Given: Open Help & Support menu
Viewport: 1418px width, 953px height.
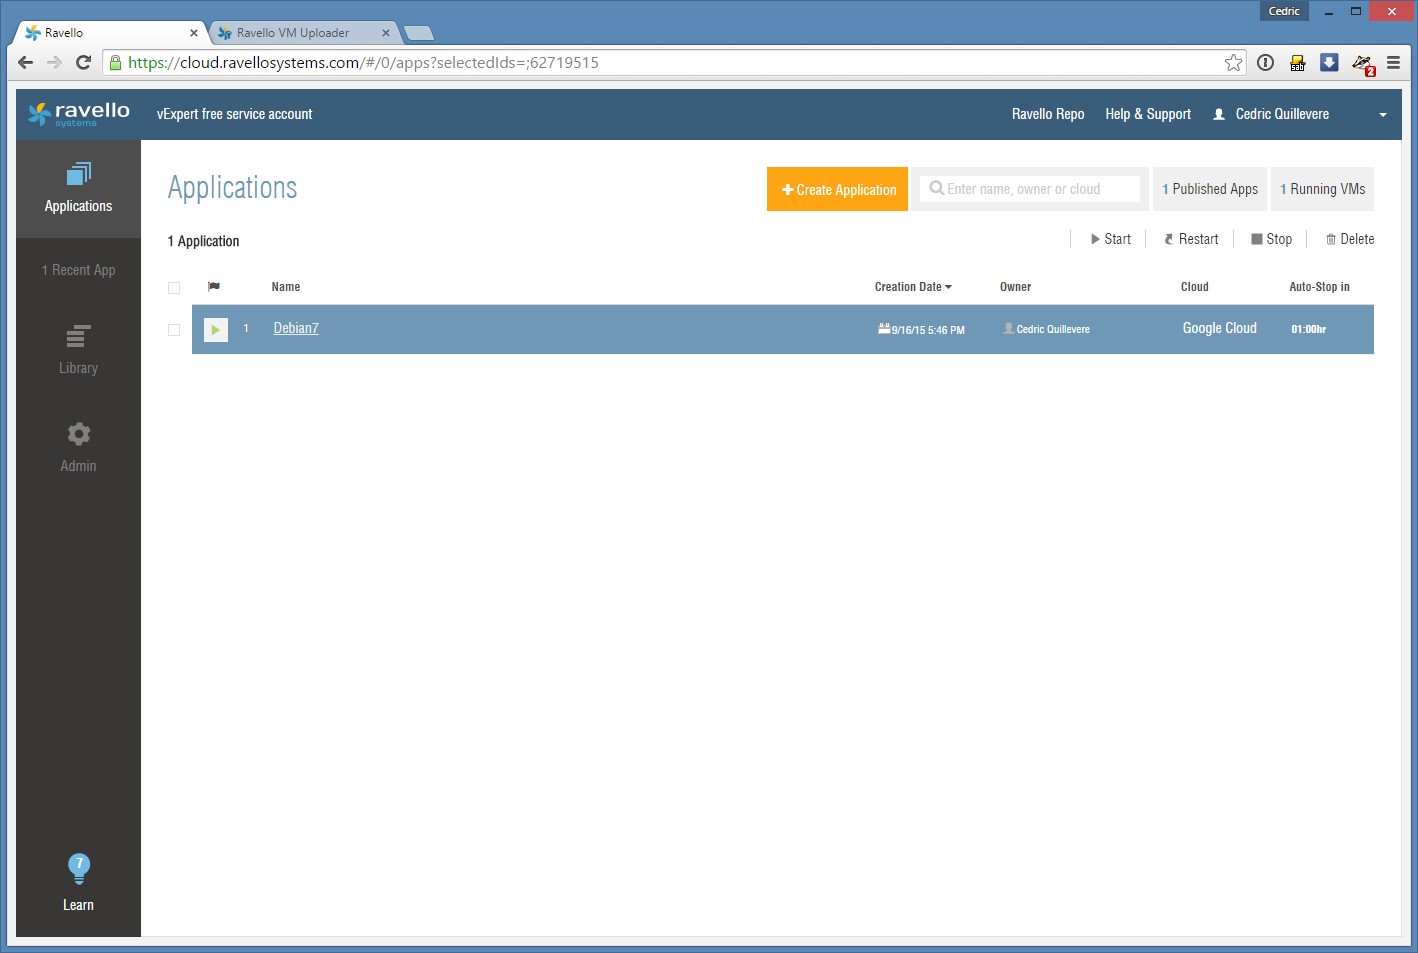Looking at the screenshot, I should (x=1147, y=114).
